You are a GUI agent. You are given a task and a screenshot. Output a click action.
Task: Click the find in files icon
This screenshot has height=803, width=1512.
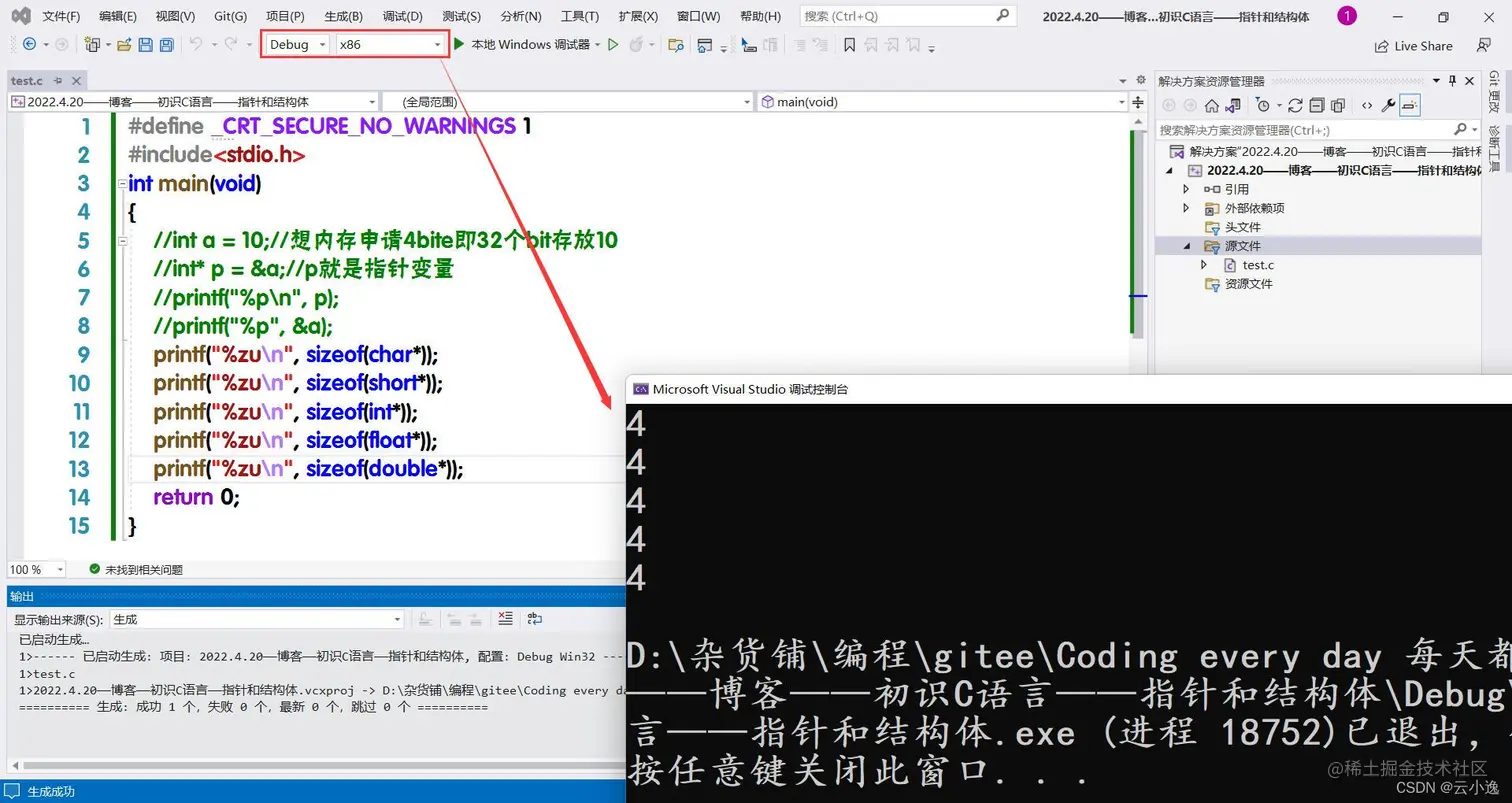676,45
